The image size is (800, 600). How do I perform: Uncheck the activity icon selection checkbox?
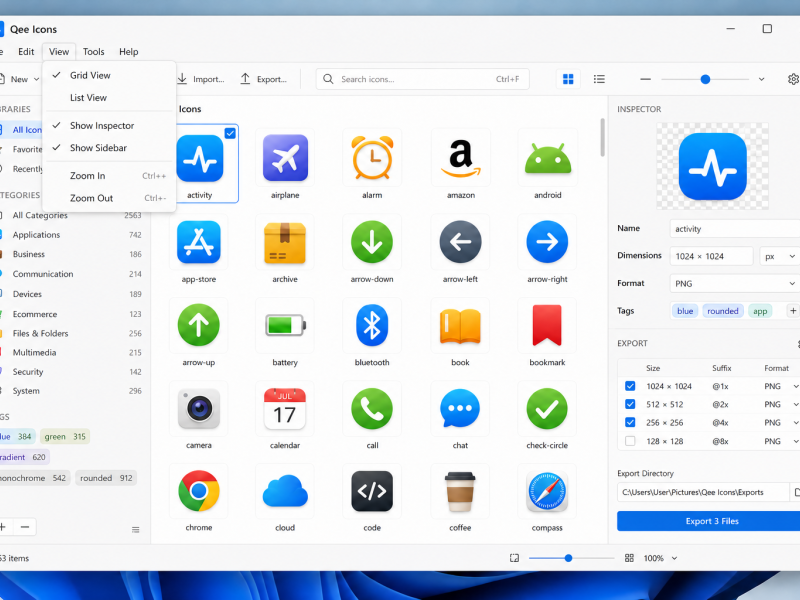[x=230, y=133]
